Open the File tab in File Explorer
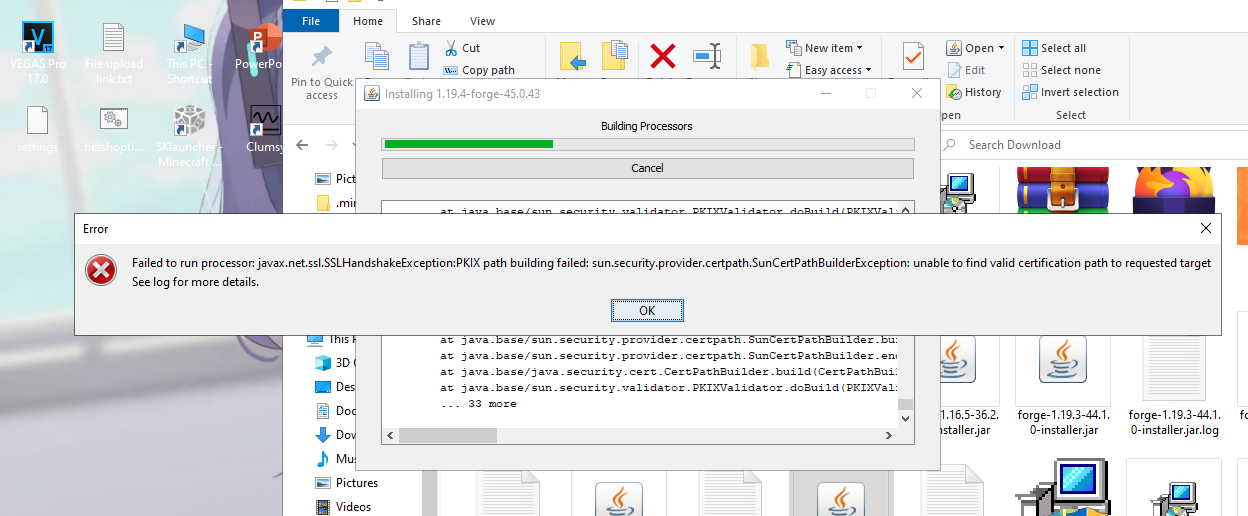Image resolution: width=1248 pixels, height=516 pixels. click(311, 21)
